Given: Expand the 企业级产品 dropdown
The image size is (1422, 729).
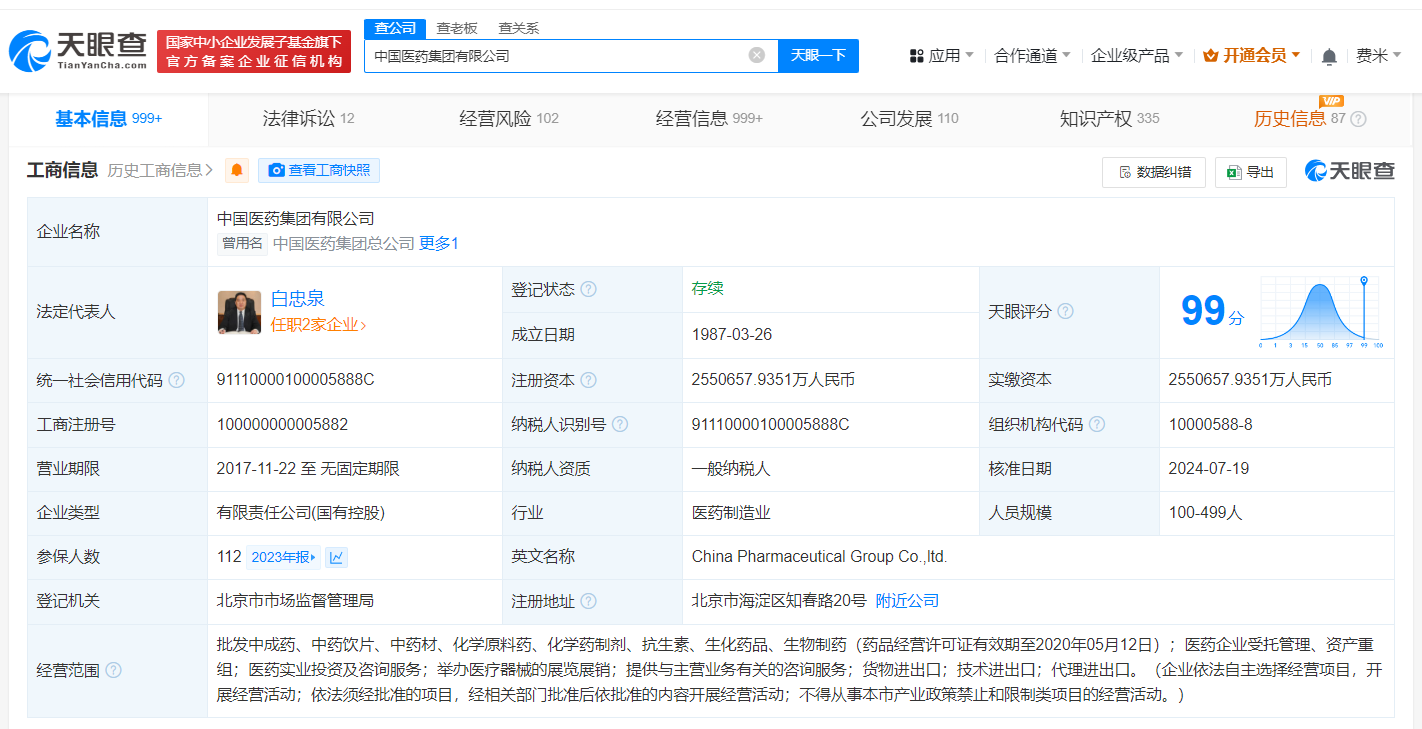Looking at the screenshot, I should click(x=1133, y=56).
